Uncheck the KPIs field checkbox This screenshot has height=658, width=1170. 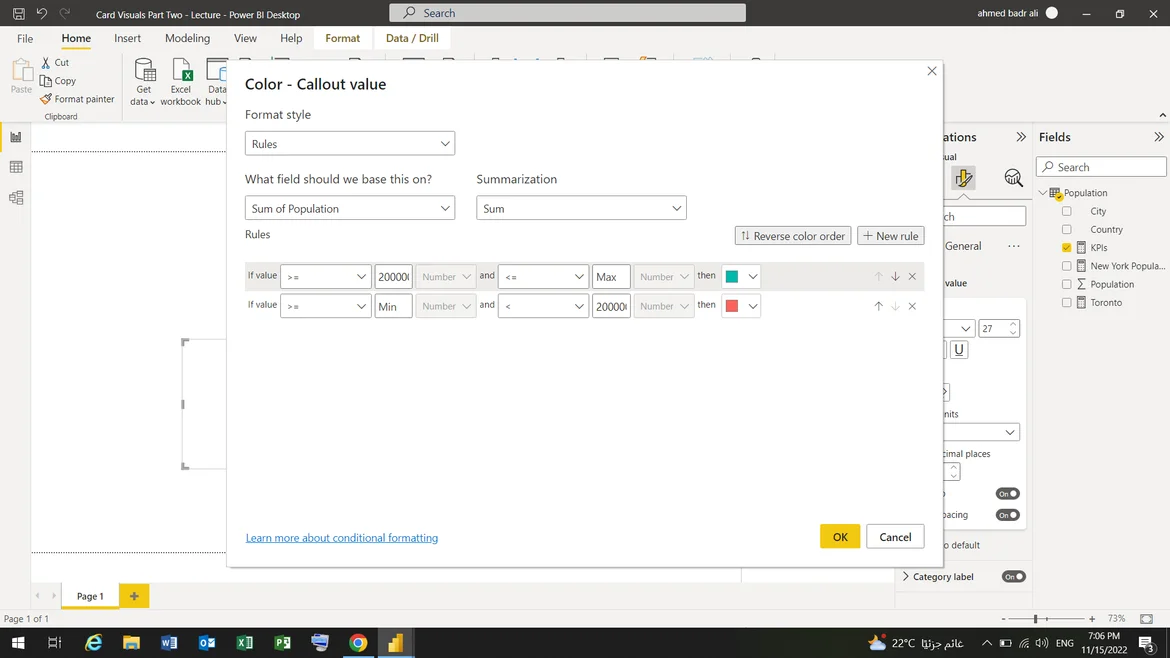1066,248
